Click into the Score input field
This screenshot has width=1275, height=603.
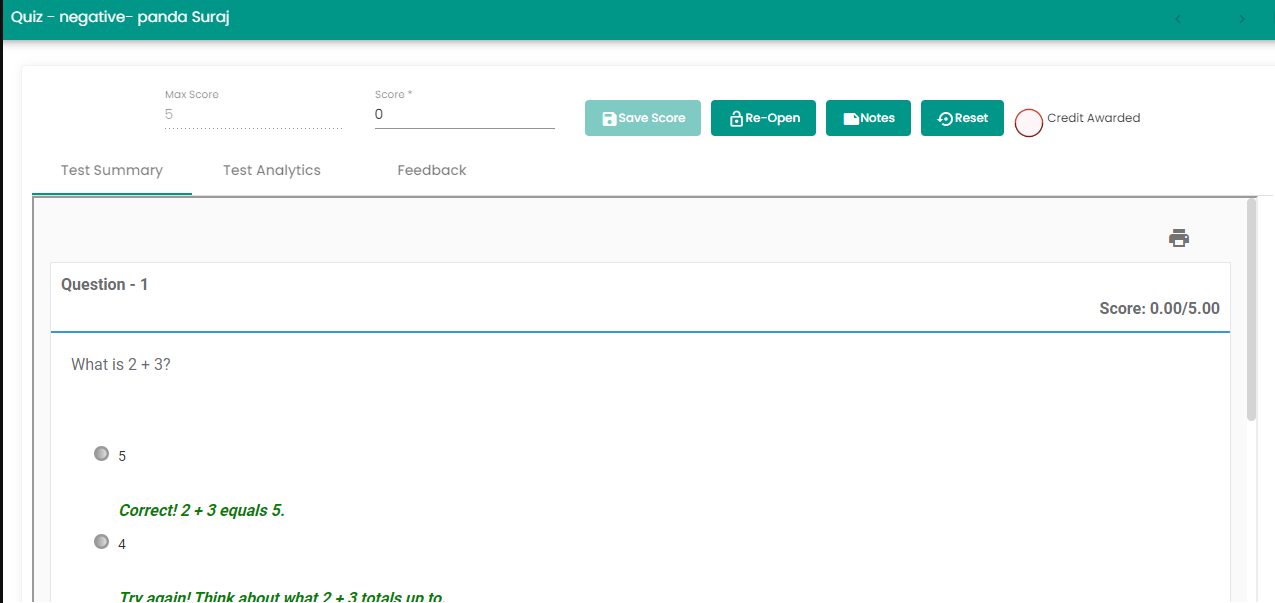coord(464,115)
